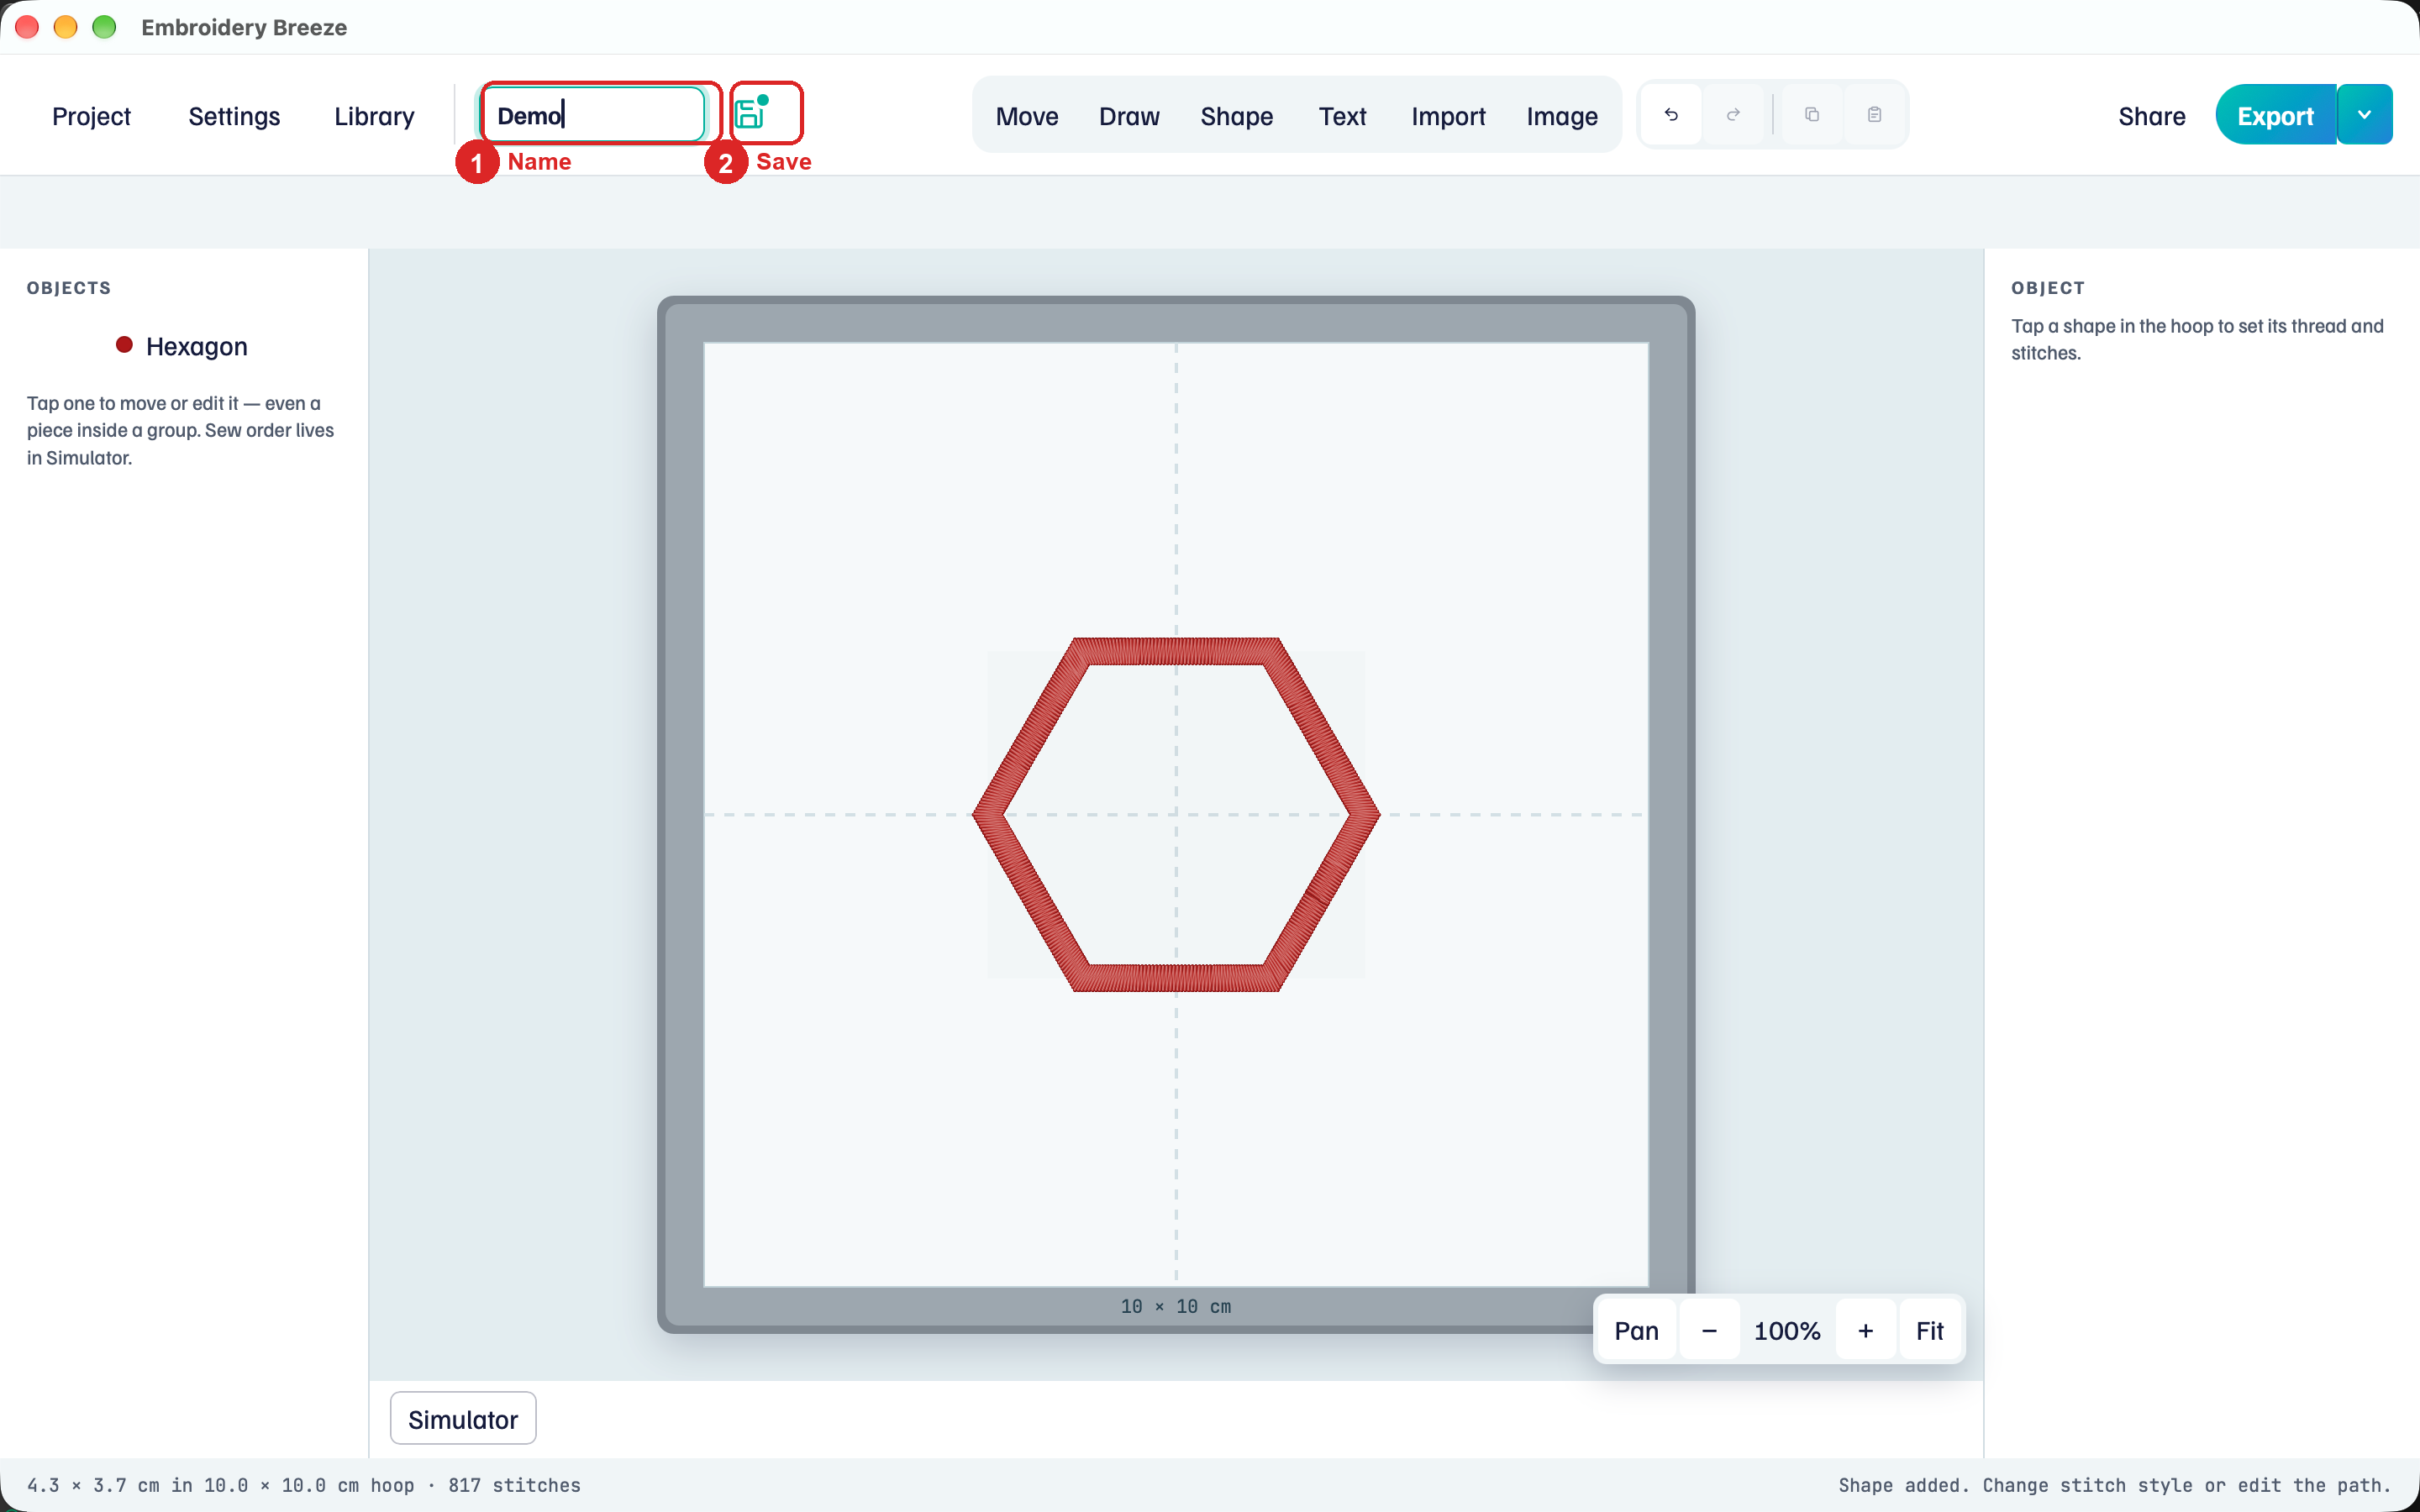Select Hexagon in the Objects list
The width and height of the screenshot is (2420, 1512).
point(184,346)
